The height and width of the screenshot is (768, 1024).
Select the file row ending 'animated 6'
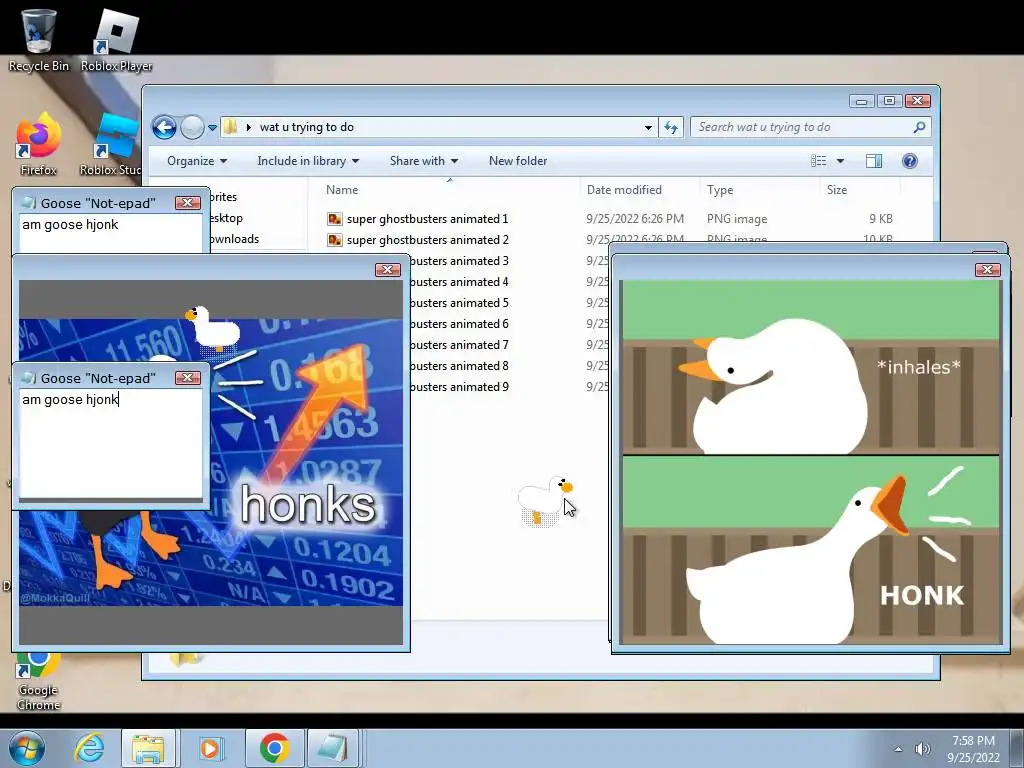click(460, 324)
